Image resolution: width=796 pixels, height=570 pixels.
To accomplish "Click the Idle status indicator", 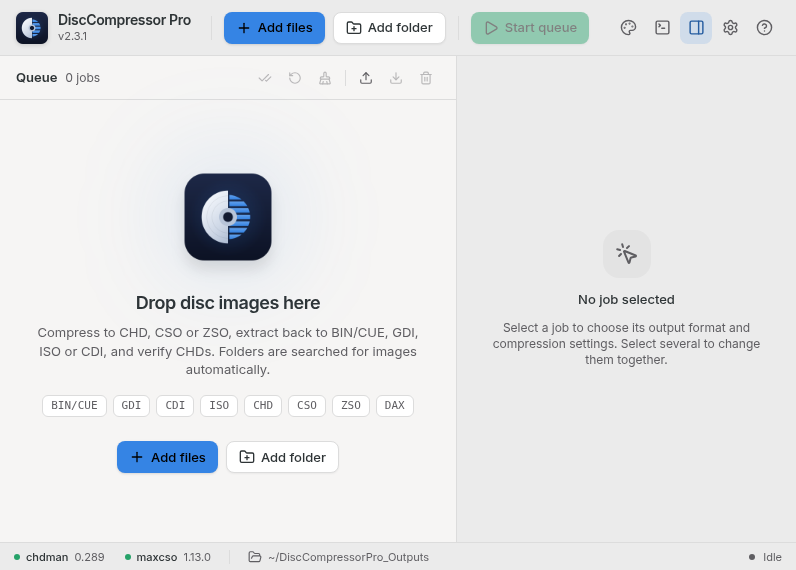I will [x=766, y=557].
